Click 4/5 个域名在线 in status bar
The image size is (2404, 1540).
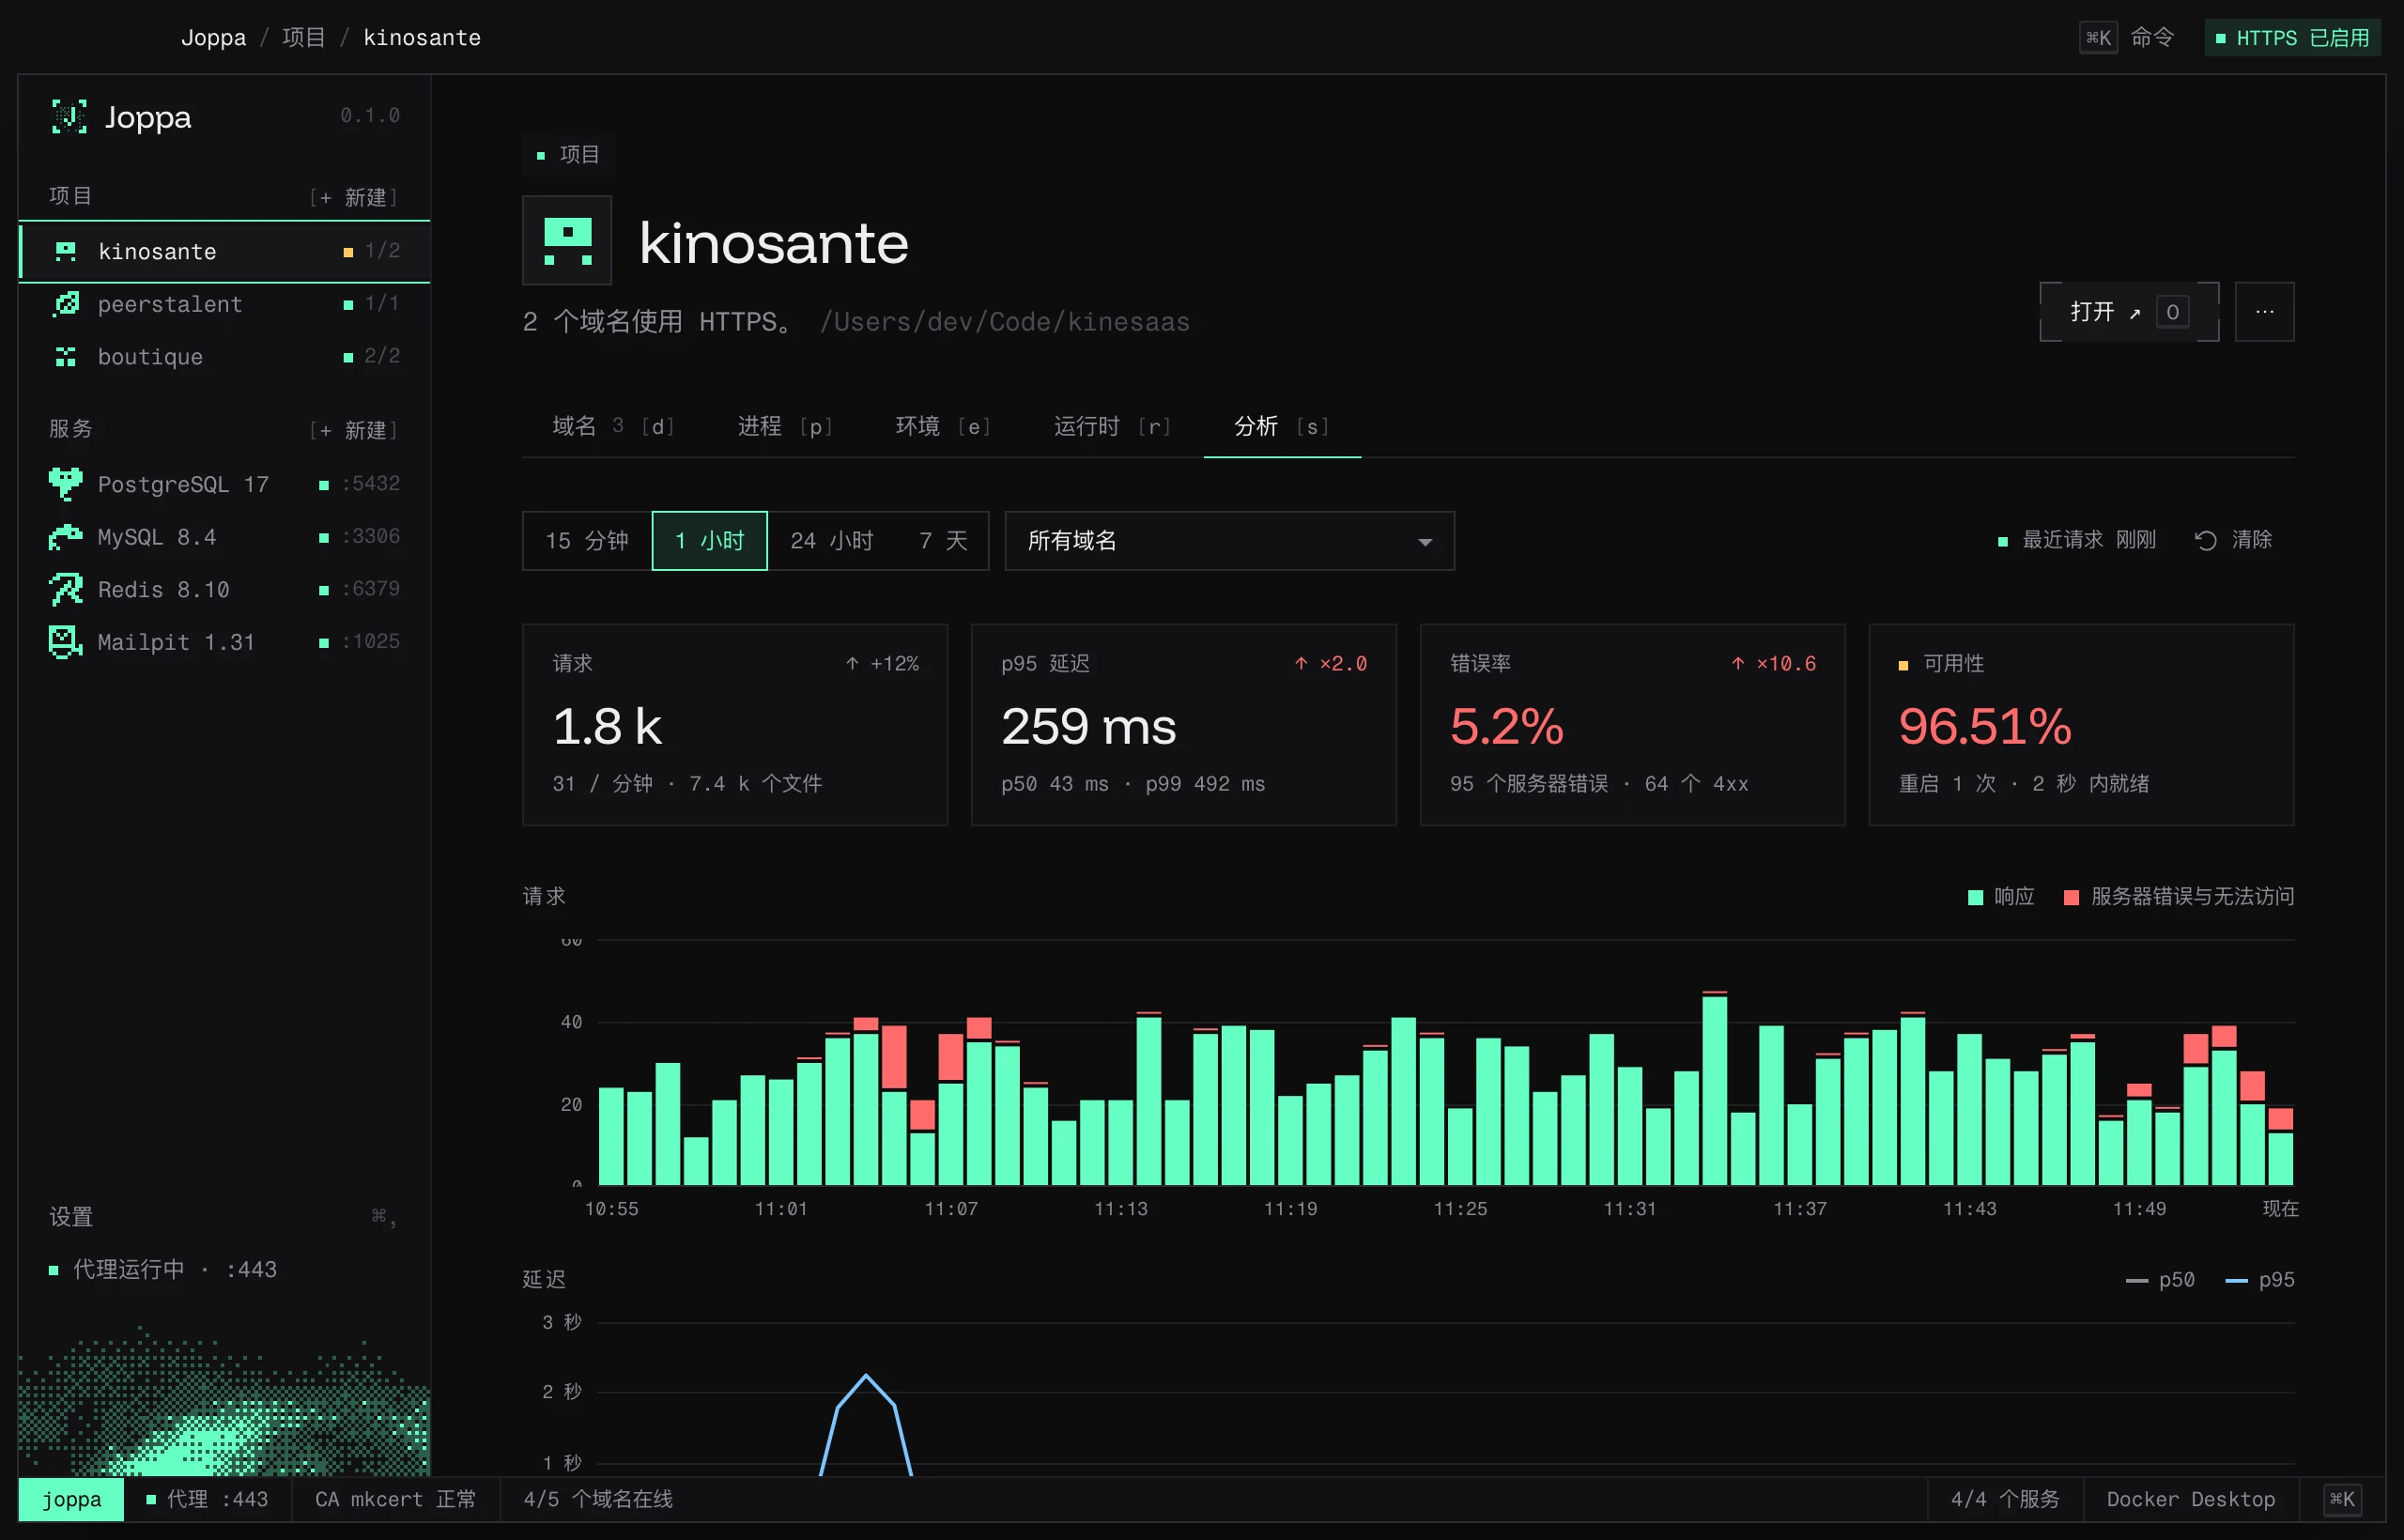point(598,1499)
